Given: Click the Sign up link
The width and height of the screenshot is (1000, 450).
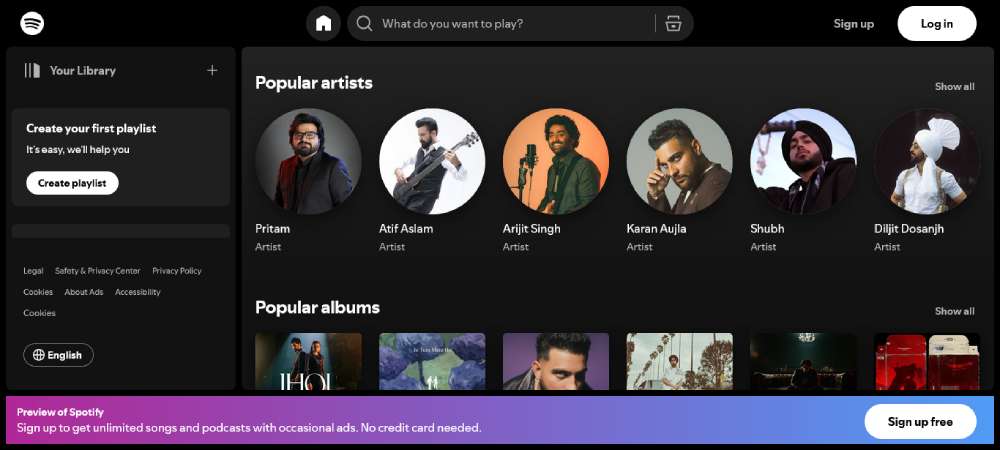Looking at the screenshot, I should 853,24.
